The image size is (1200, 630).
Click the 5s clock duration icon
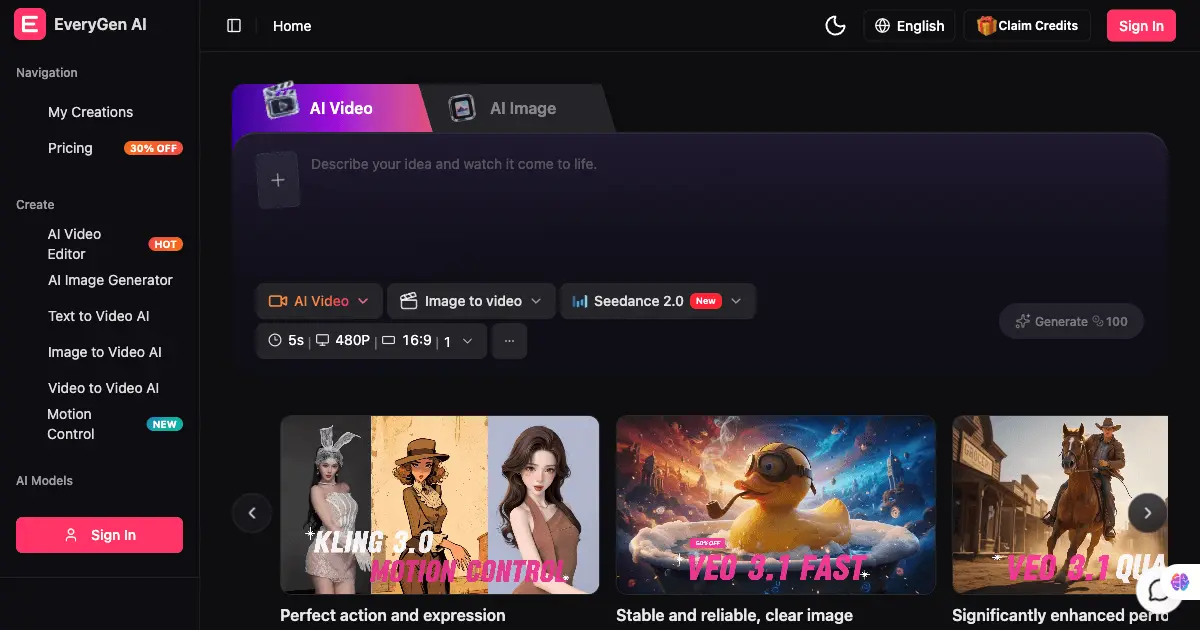275,341
